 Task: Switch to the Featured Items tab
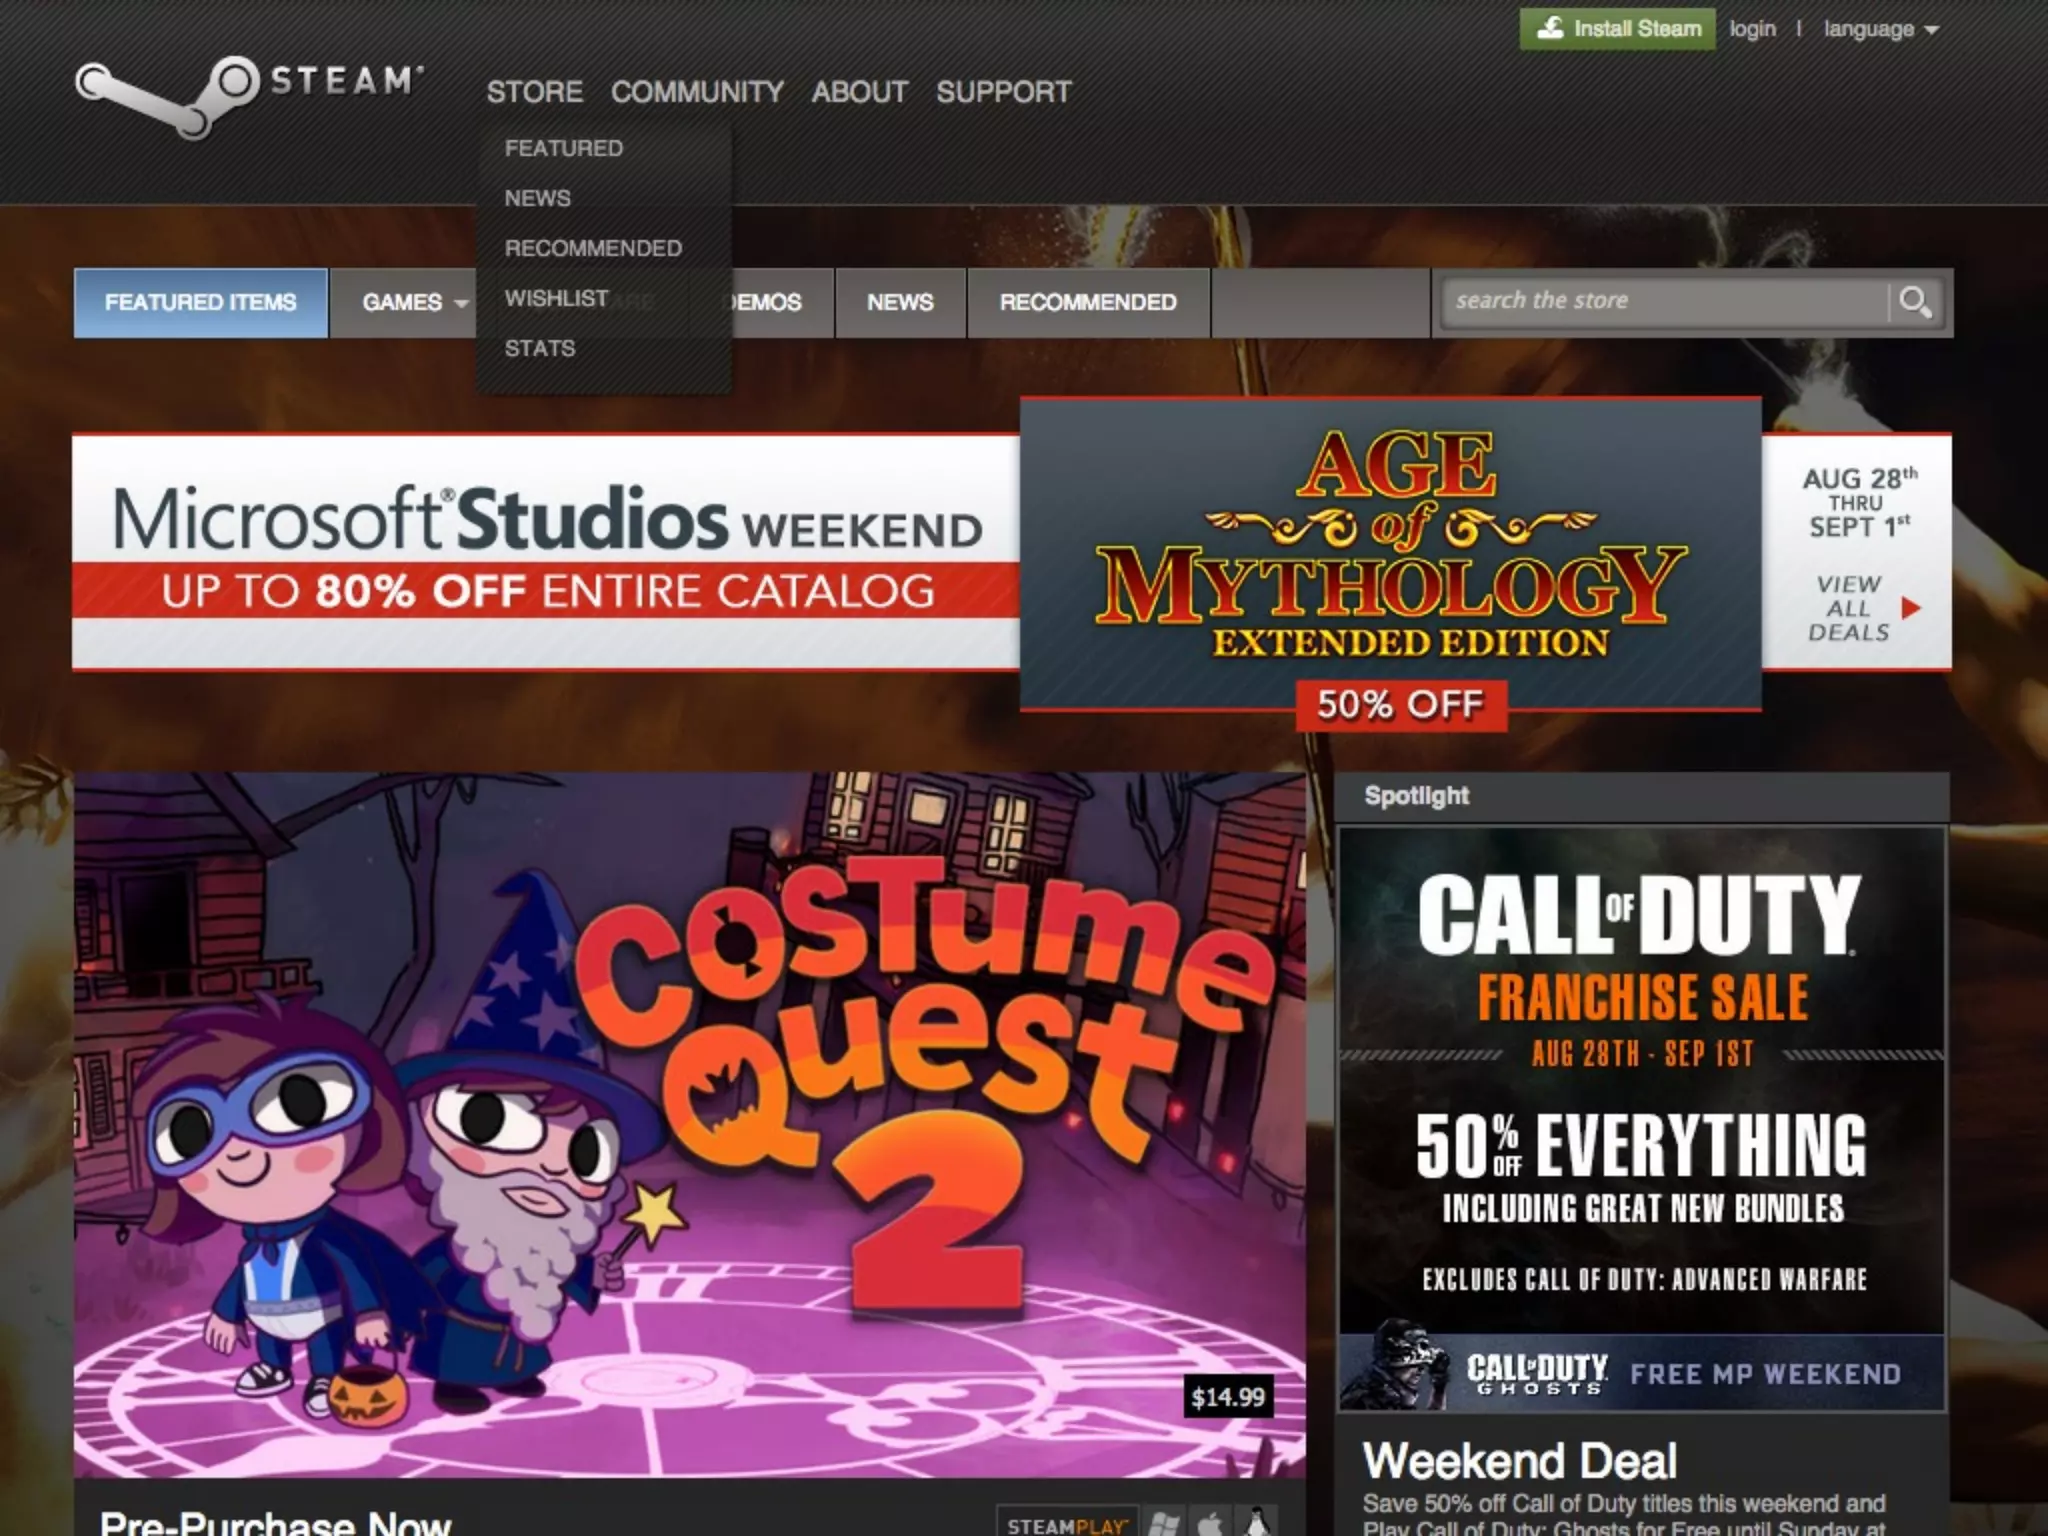[x=200, y=302]
